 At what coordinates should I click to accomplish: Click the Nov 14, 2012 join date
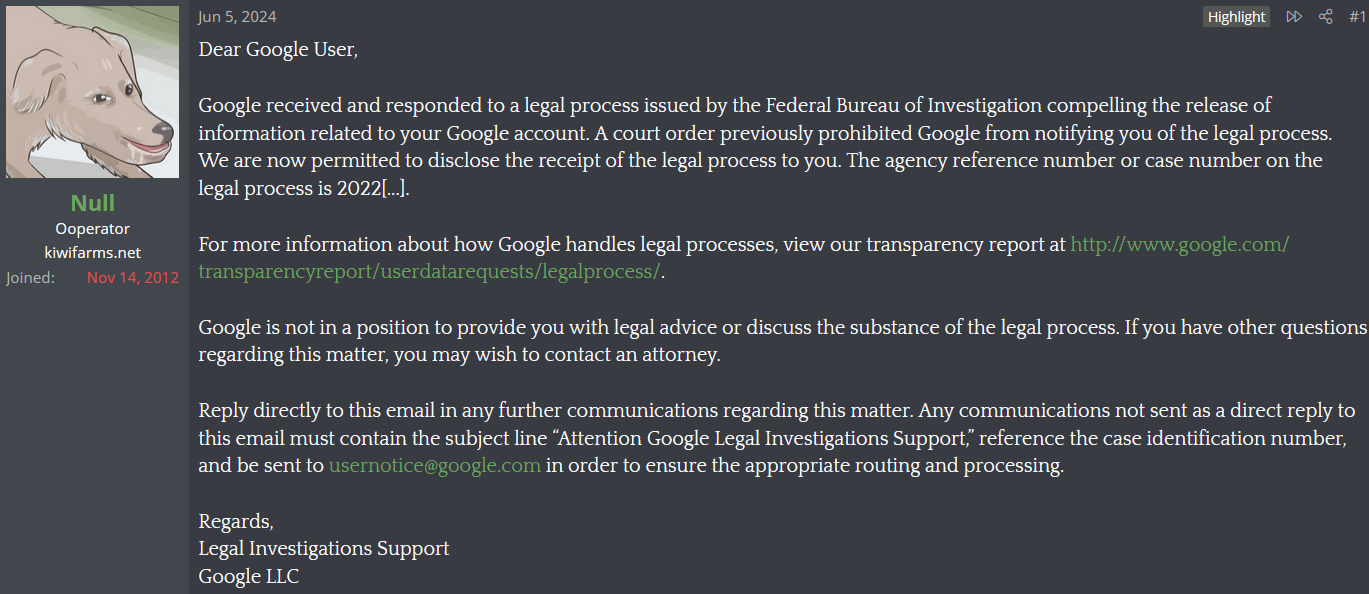(x=133, y=278)
